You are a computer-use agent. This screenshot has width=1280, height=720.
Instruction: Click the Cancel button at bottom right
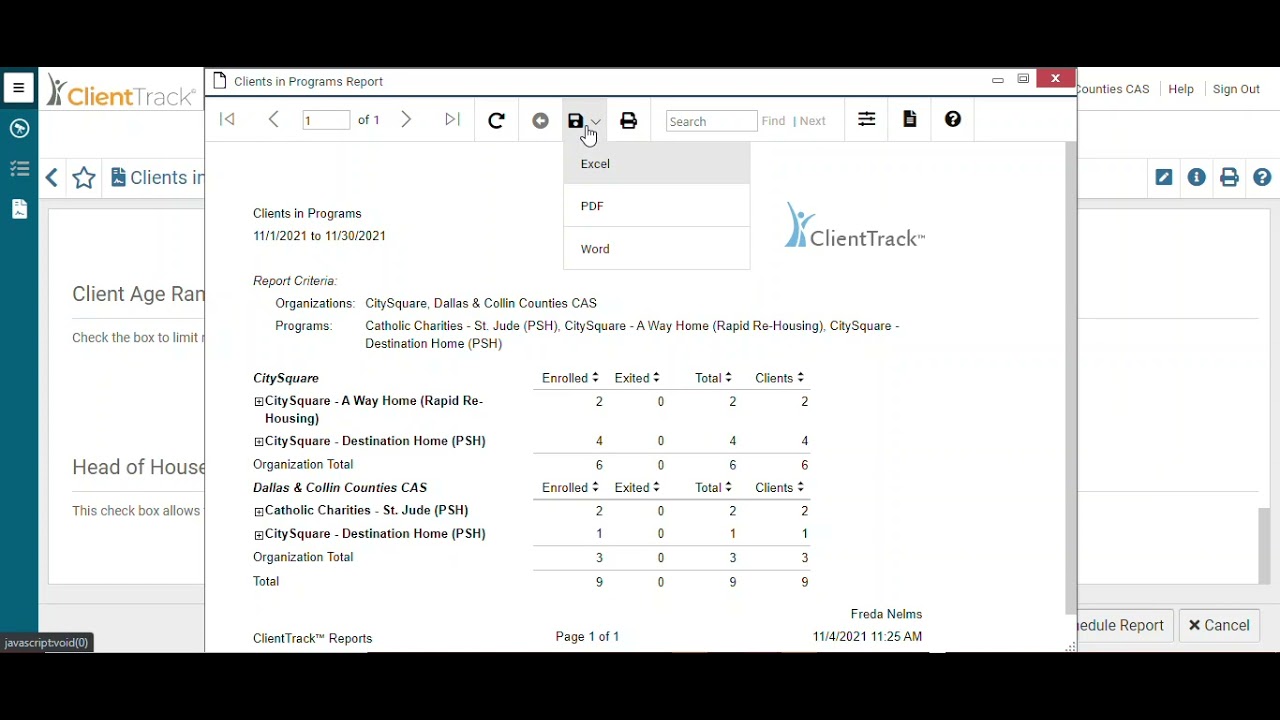1219,625
